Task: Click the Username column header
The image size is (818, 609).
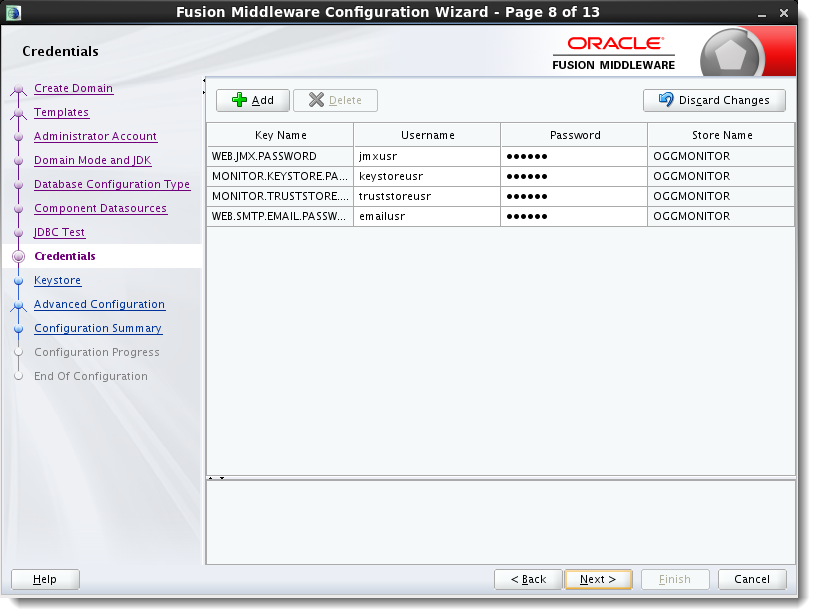Action: [x=427, y=135]
